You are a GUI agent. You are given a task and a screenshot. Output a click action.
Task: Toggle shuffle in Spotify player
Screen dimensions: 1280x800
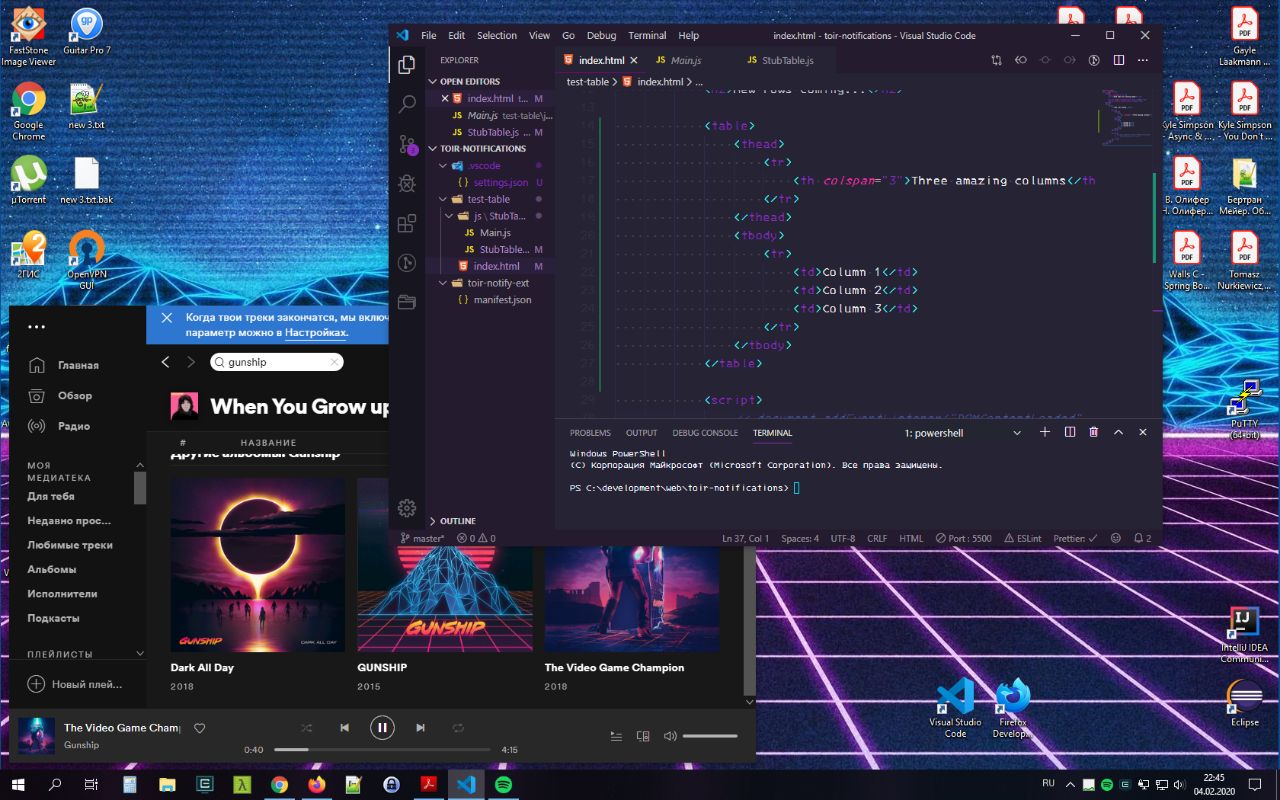coord(306,728)
